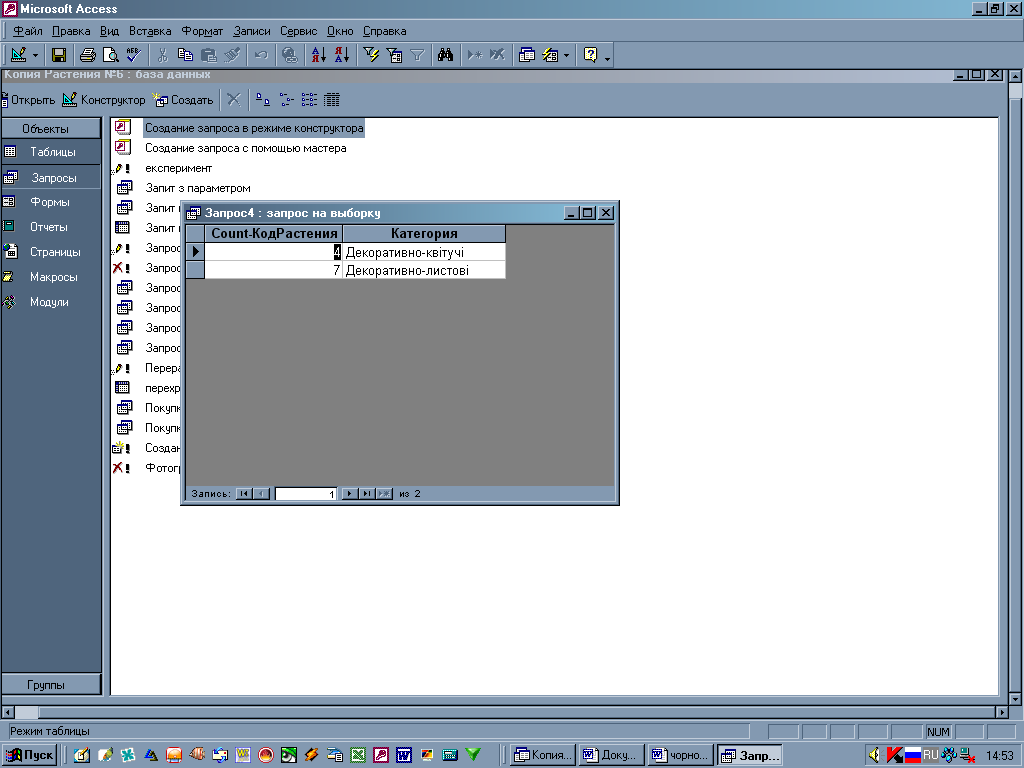The height and width of the screenshot is (768, 1024).
Task: Click the Format Painter brush icon
Action: click(232, 56)
